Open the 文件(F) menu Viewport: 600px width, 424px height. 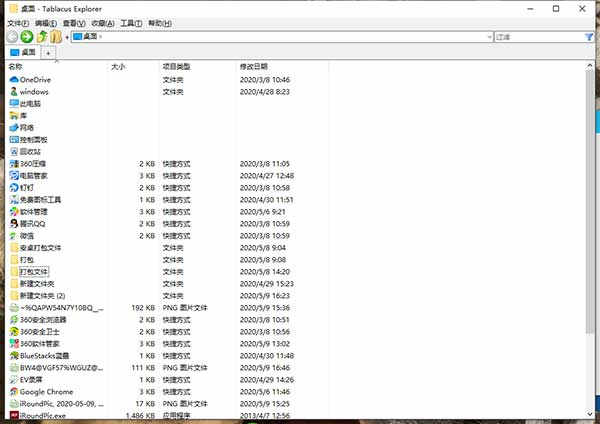[18, 21]
